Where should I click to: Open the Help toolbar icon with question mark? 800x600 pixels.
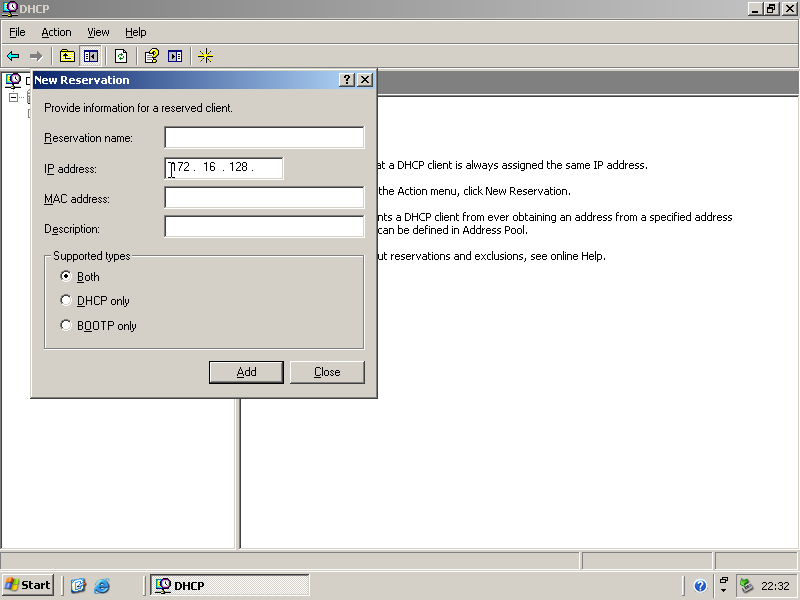[152, 56]
